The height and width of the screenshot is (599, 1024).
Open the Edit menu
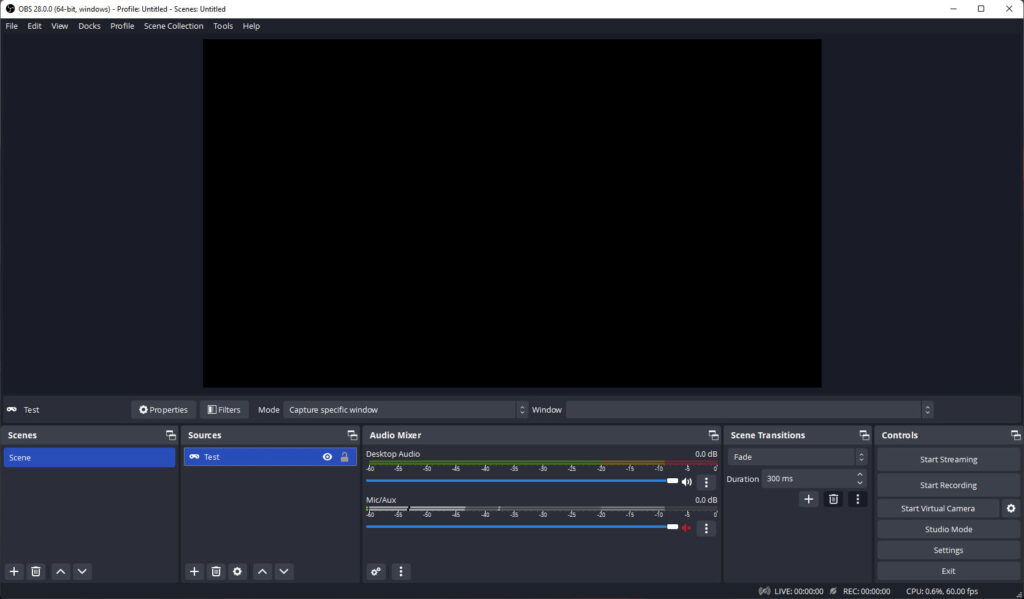35,26
